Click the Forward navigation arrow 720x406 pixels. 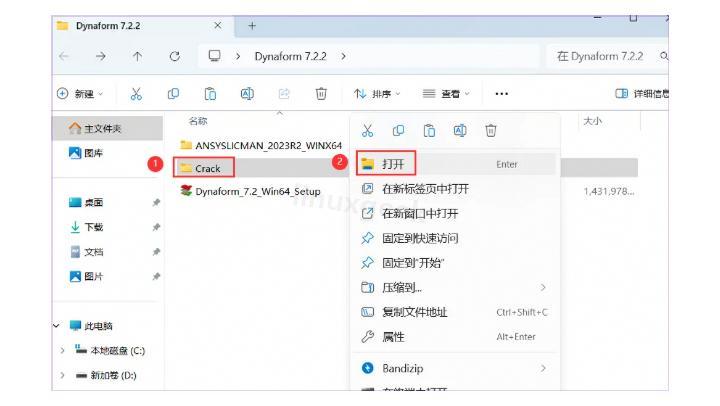[x=101, y=56]
